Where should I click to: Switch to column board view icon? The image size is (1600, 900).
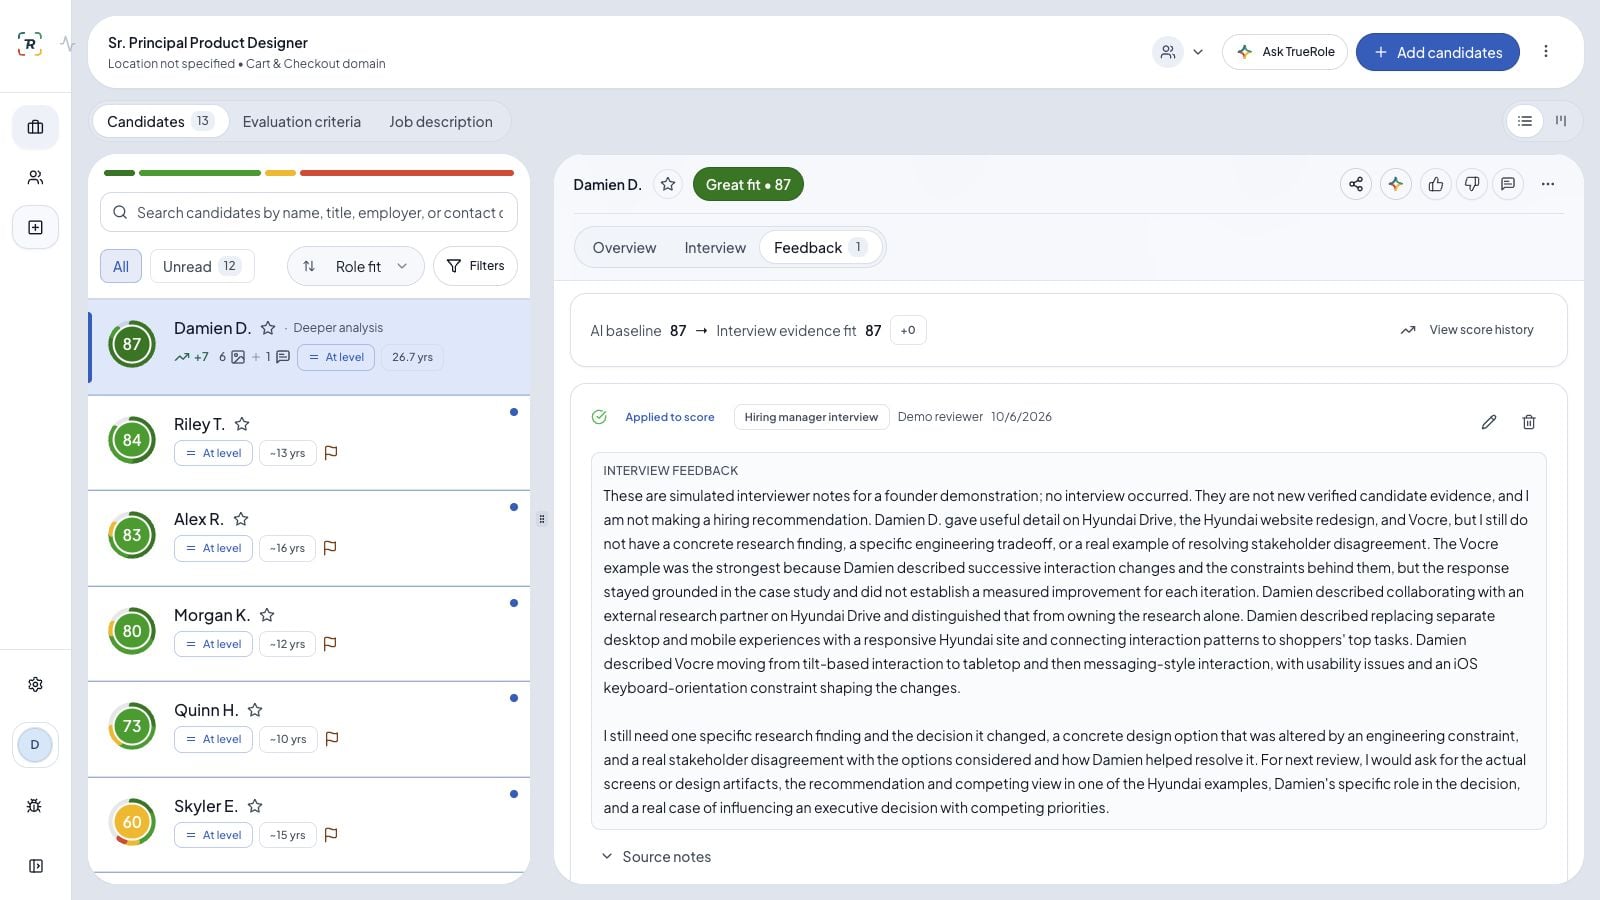[1561, 121]
